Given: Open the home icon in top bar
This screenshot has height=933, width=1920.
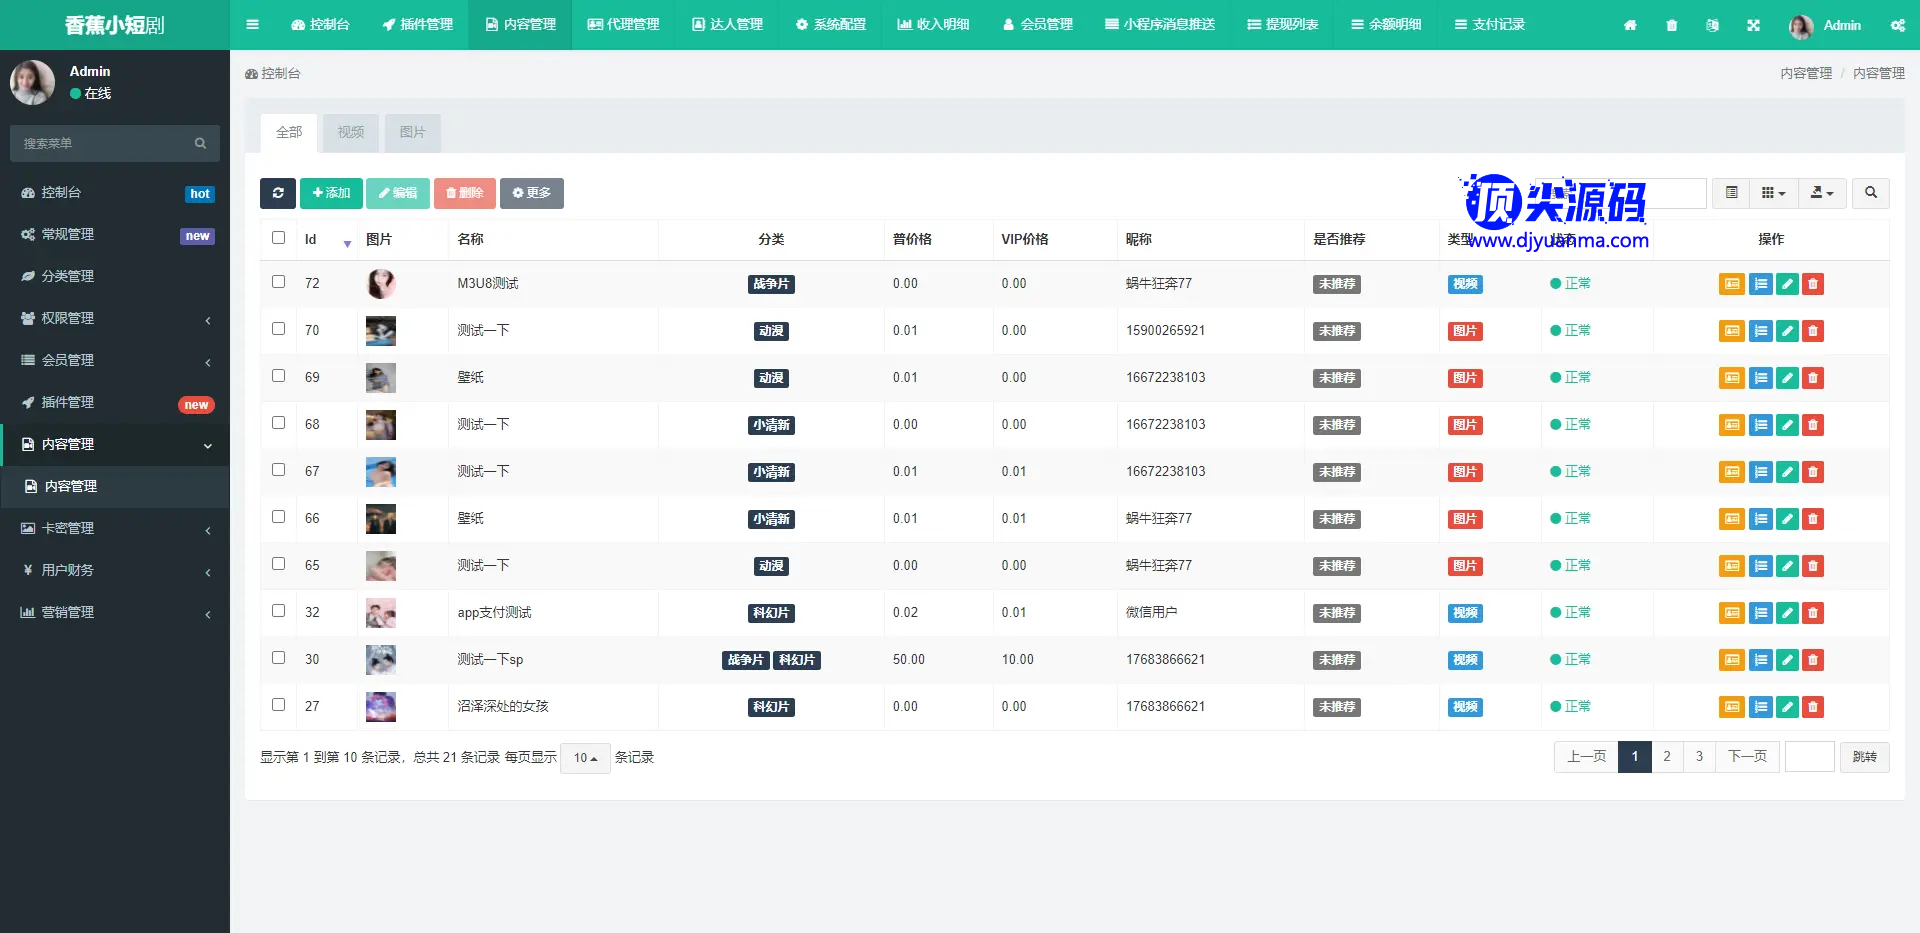Looking at the screenshot, I should click(x=1630, y=25).
